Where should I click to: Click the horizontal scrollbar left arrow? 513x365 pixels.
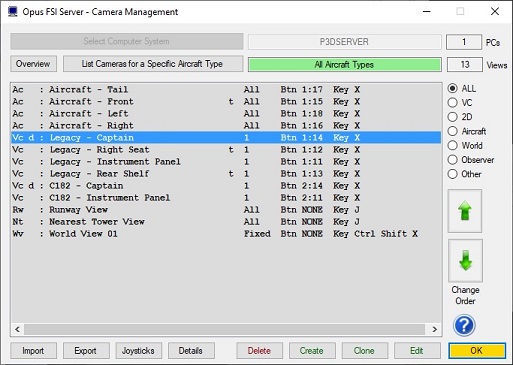coord(17,329)
